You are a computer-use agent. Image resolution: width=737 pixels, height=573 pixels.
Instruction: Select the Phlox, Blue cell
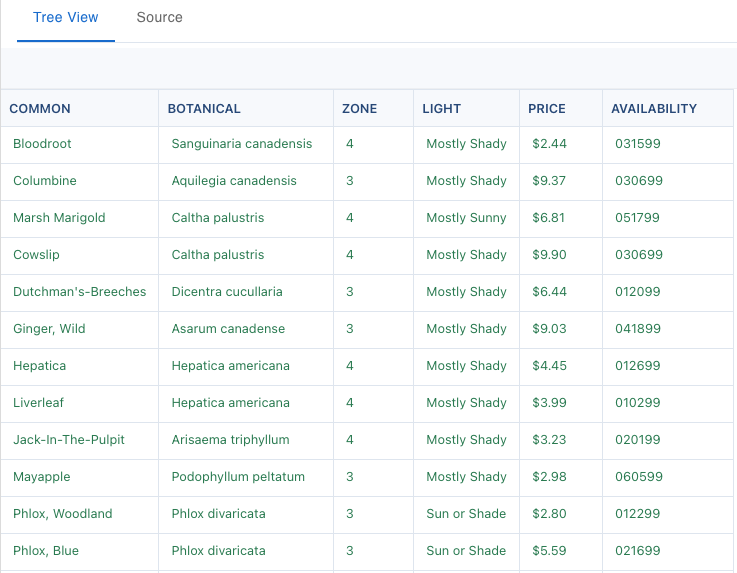(80, 551)
